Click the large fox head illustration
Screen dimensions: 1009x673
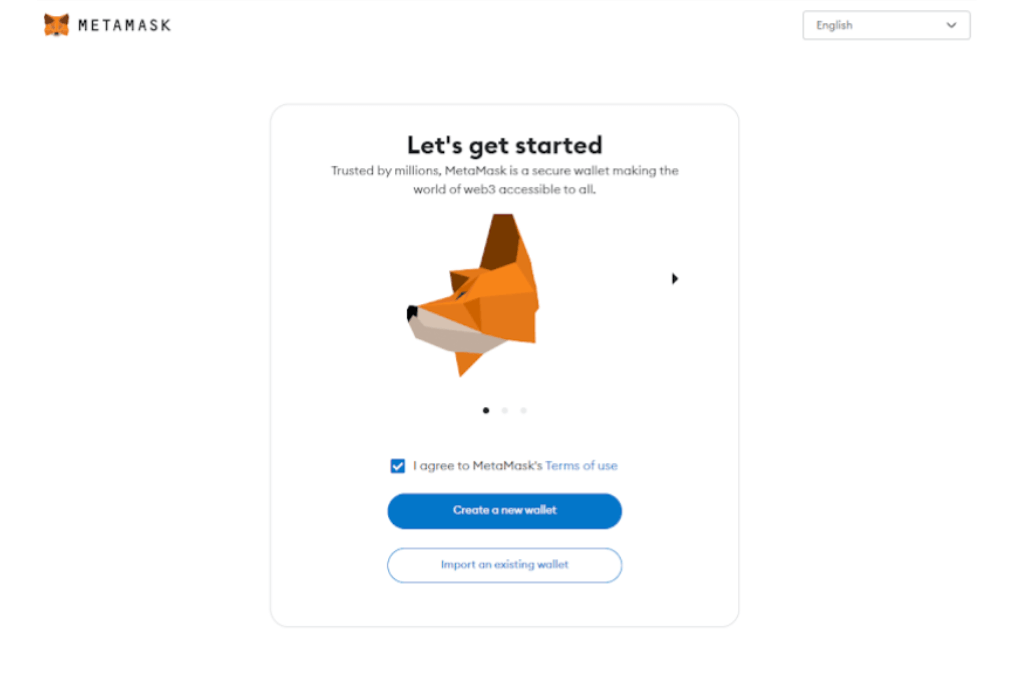pyautogui.click(x=474, y=295)
